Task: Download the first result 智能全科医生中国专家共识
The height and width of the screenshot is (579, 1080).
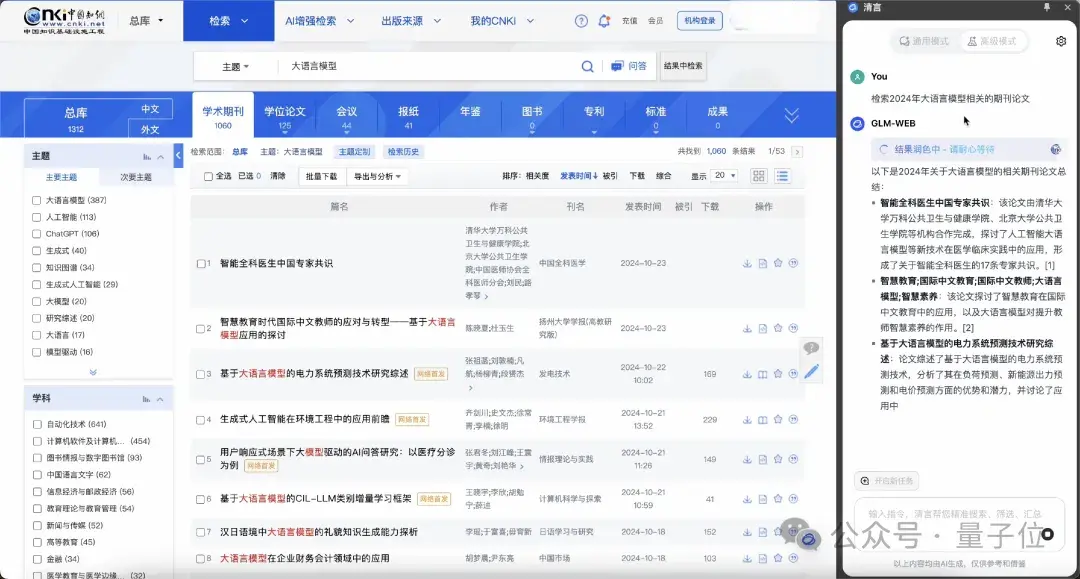Action: pyautogui.click(x=747, y=264)
